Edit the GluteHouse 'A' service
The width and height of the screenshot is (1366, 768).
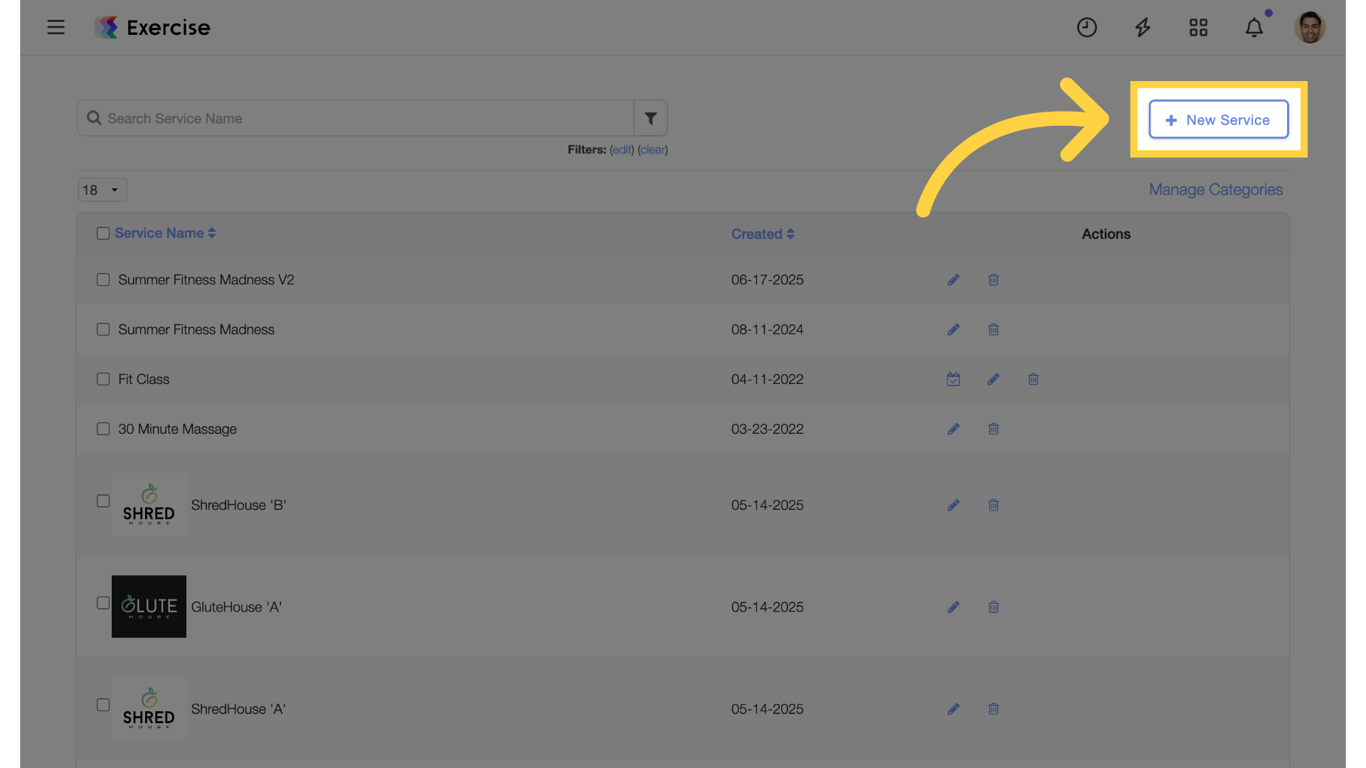click(x=953, y=607)
